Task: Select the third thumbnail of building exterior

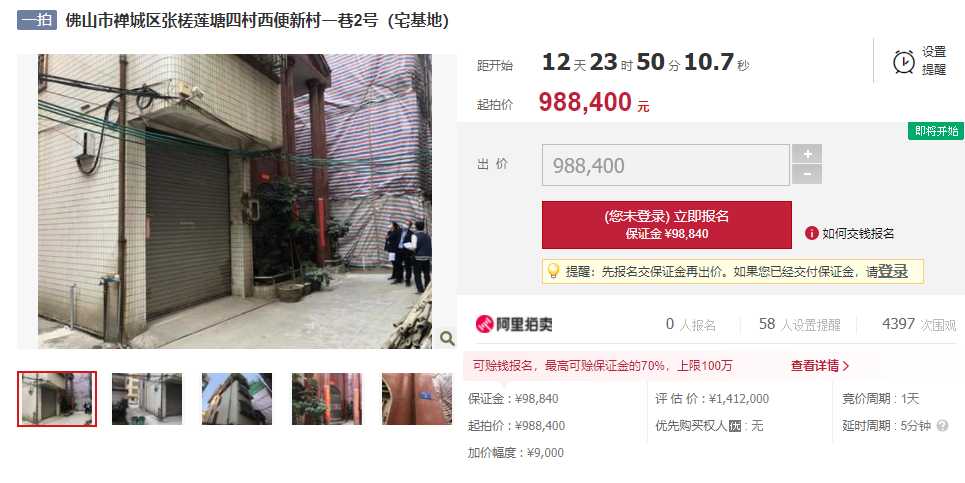Action: click(x=237, y=399)
